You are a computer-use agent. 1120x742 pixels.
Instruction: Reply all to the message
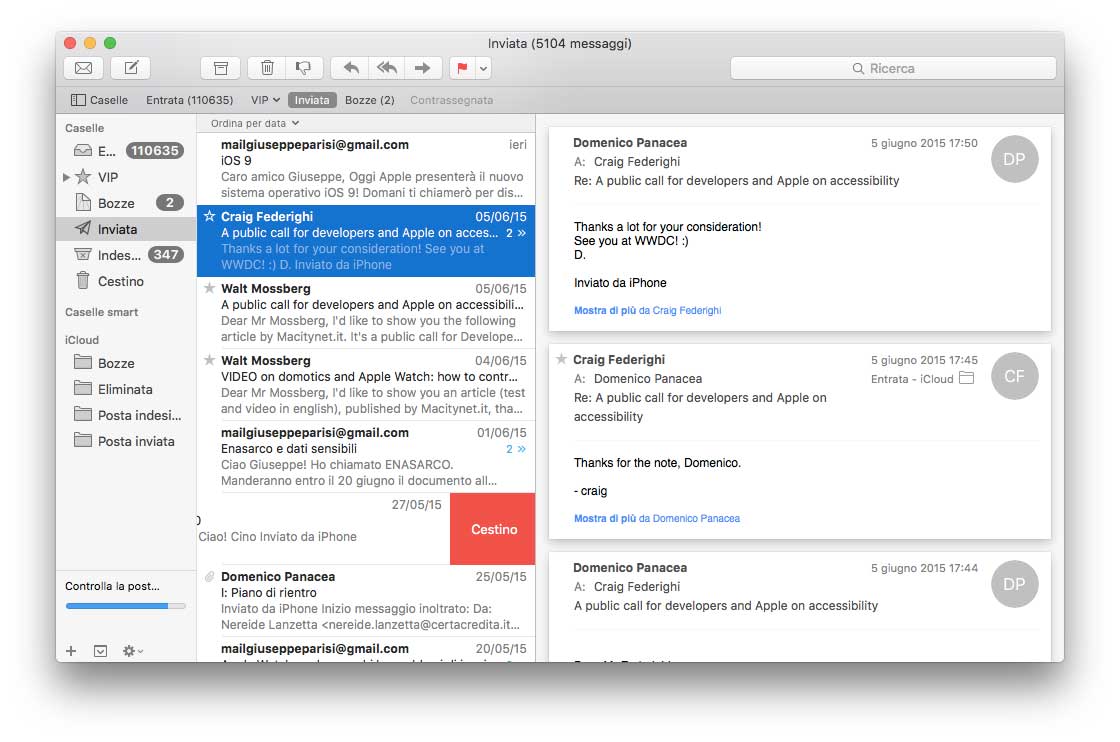click(386, 68)
